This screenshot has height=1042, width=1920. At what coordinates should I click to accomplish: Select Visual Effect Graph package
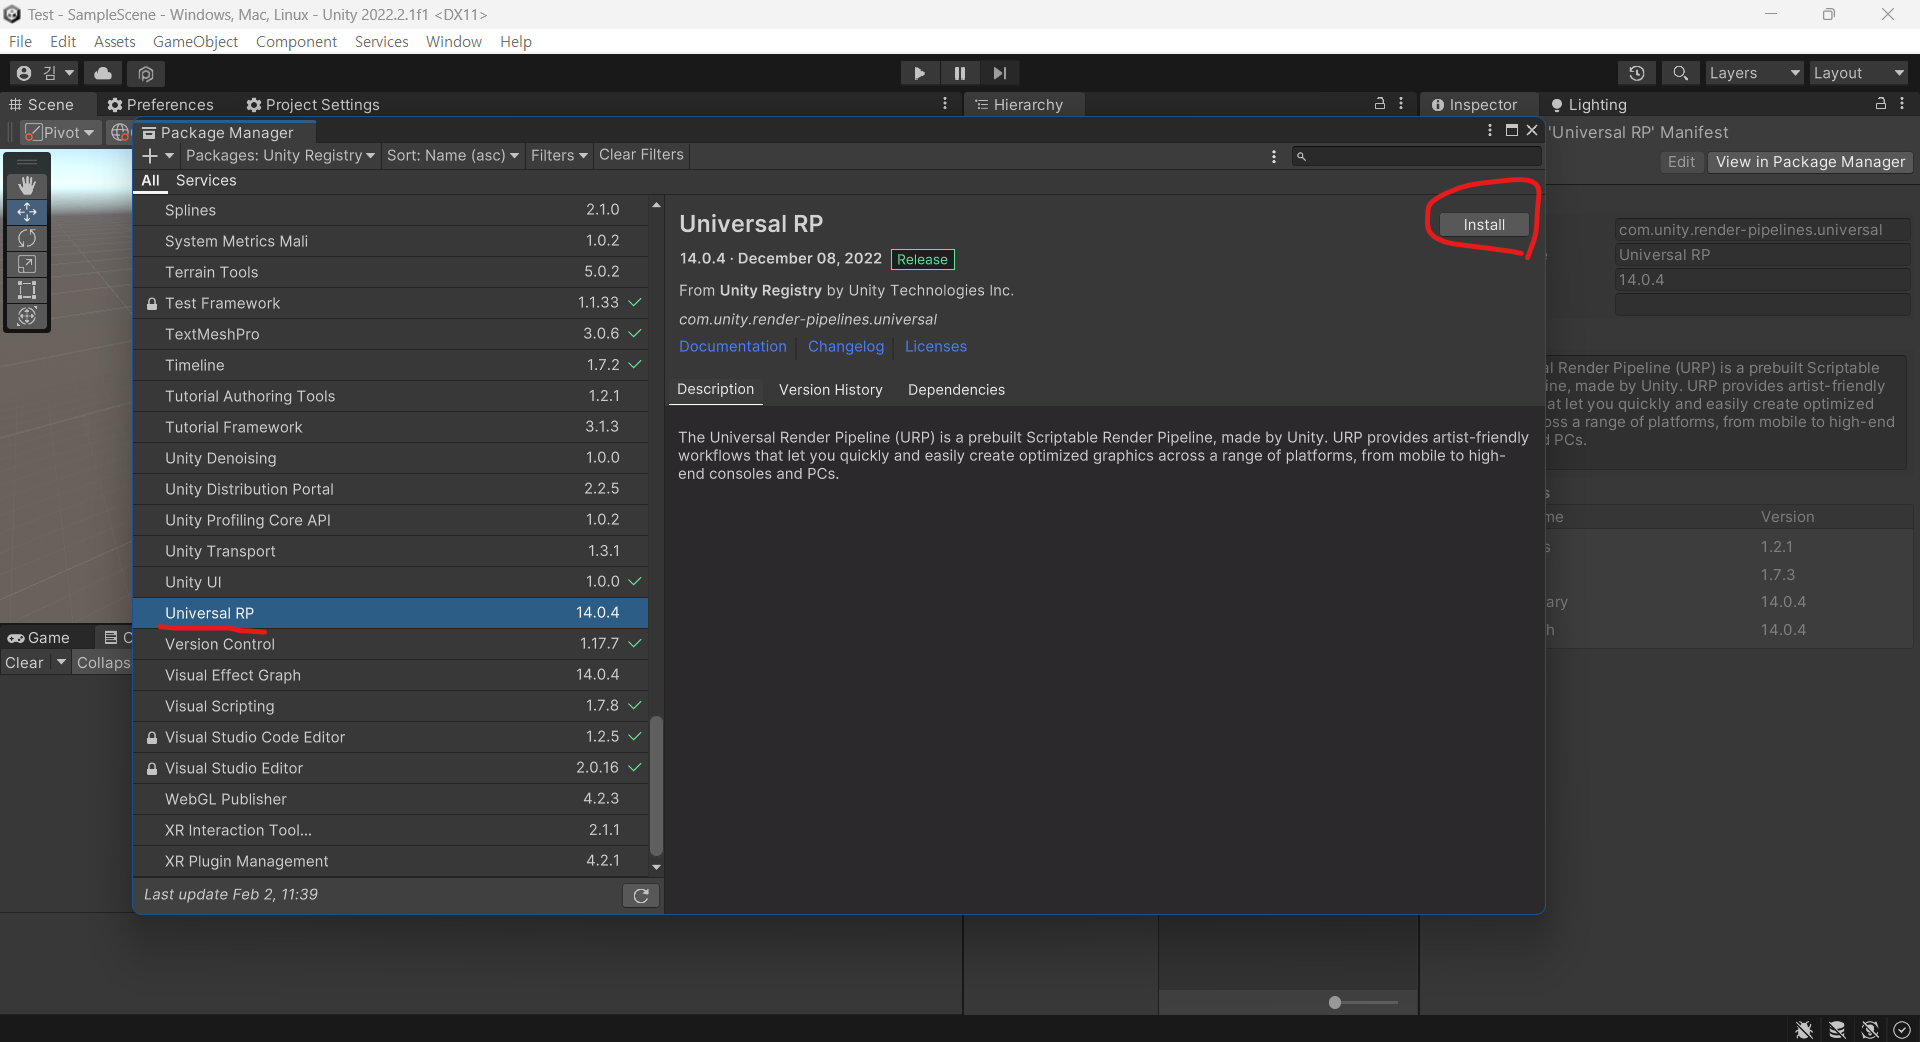coord(391,675)
